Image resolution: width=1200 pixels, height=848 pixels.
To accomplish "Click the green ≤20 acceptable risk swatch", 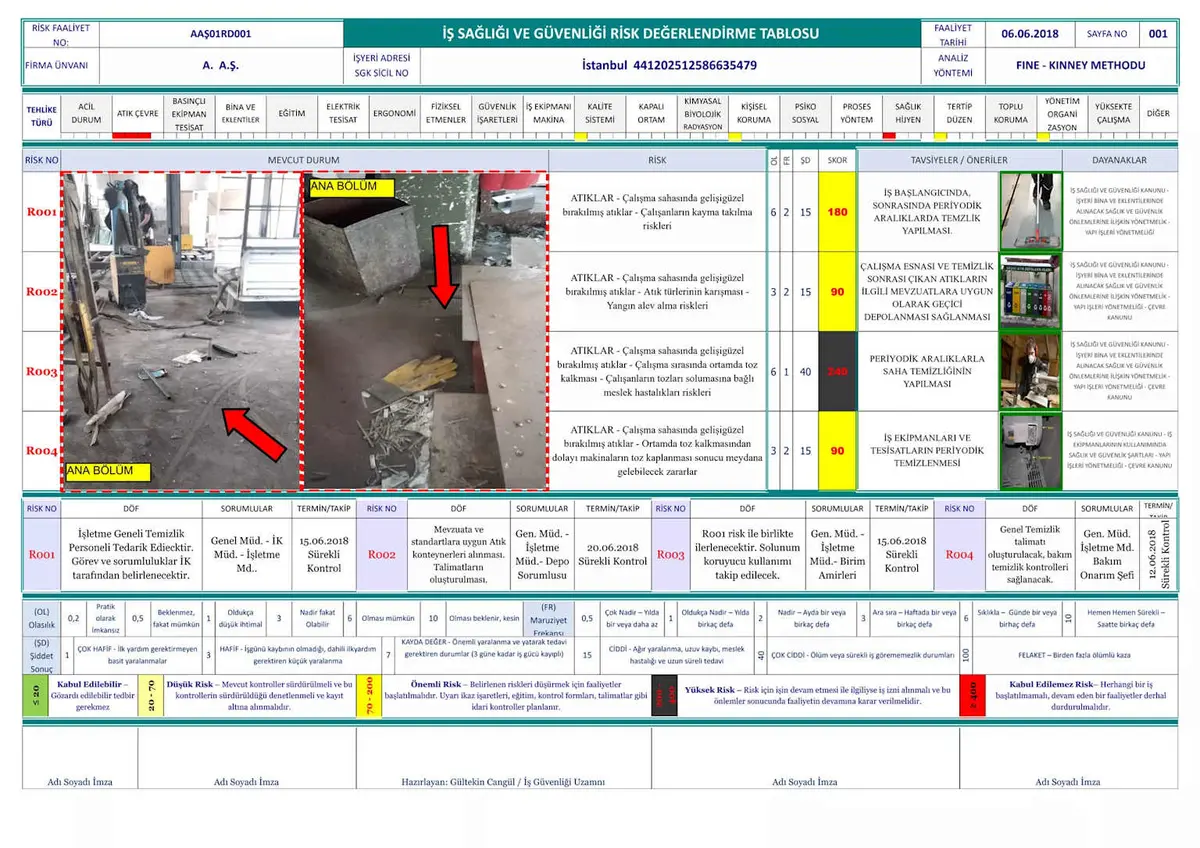I will (x=37, y=697).
